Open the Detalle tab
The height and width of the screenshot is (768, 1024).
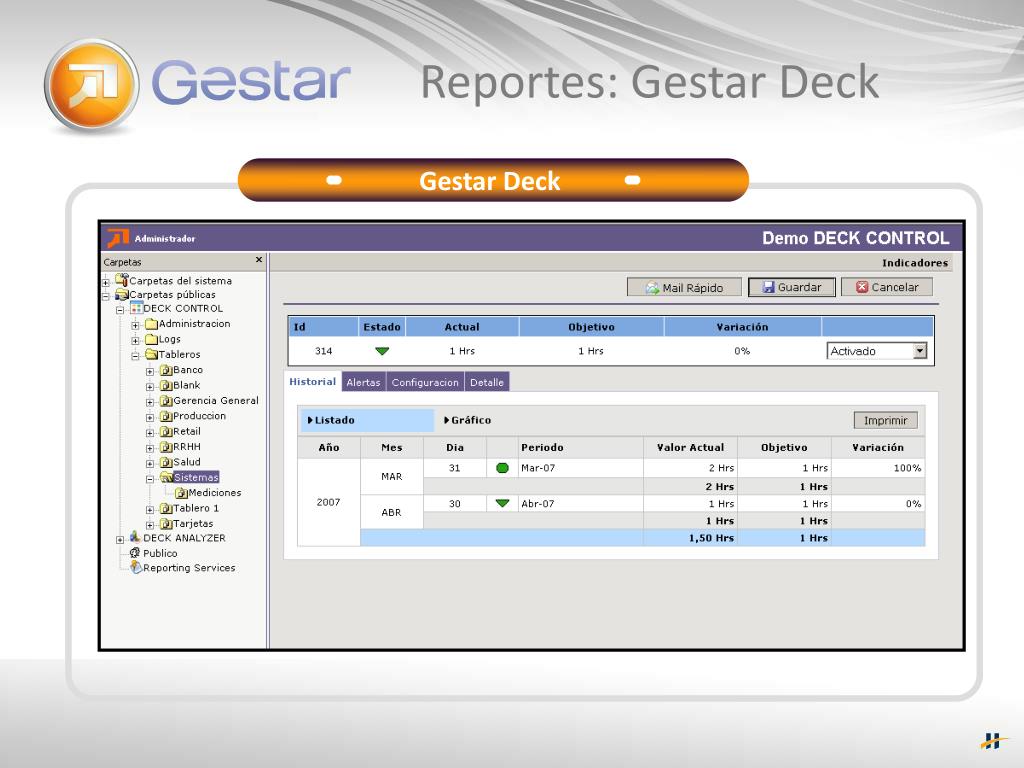pos(487,382)
